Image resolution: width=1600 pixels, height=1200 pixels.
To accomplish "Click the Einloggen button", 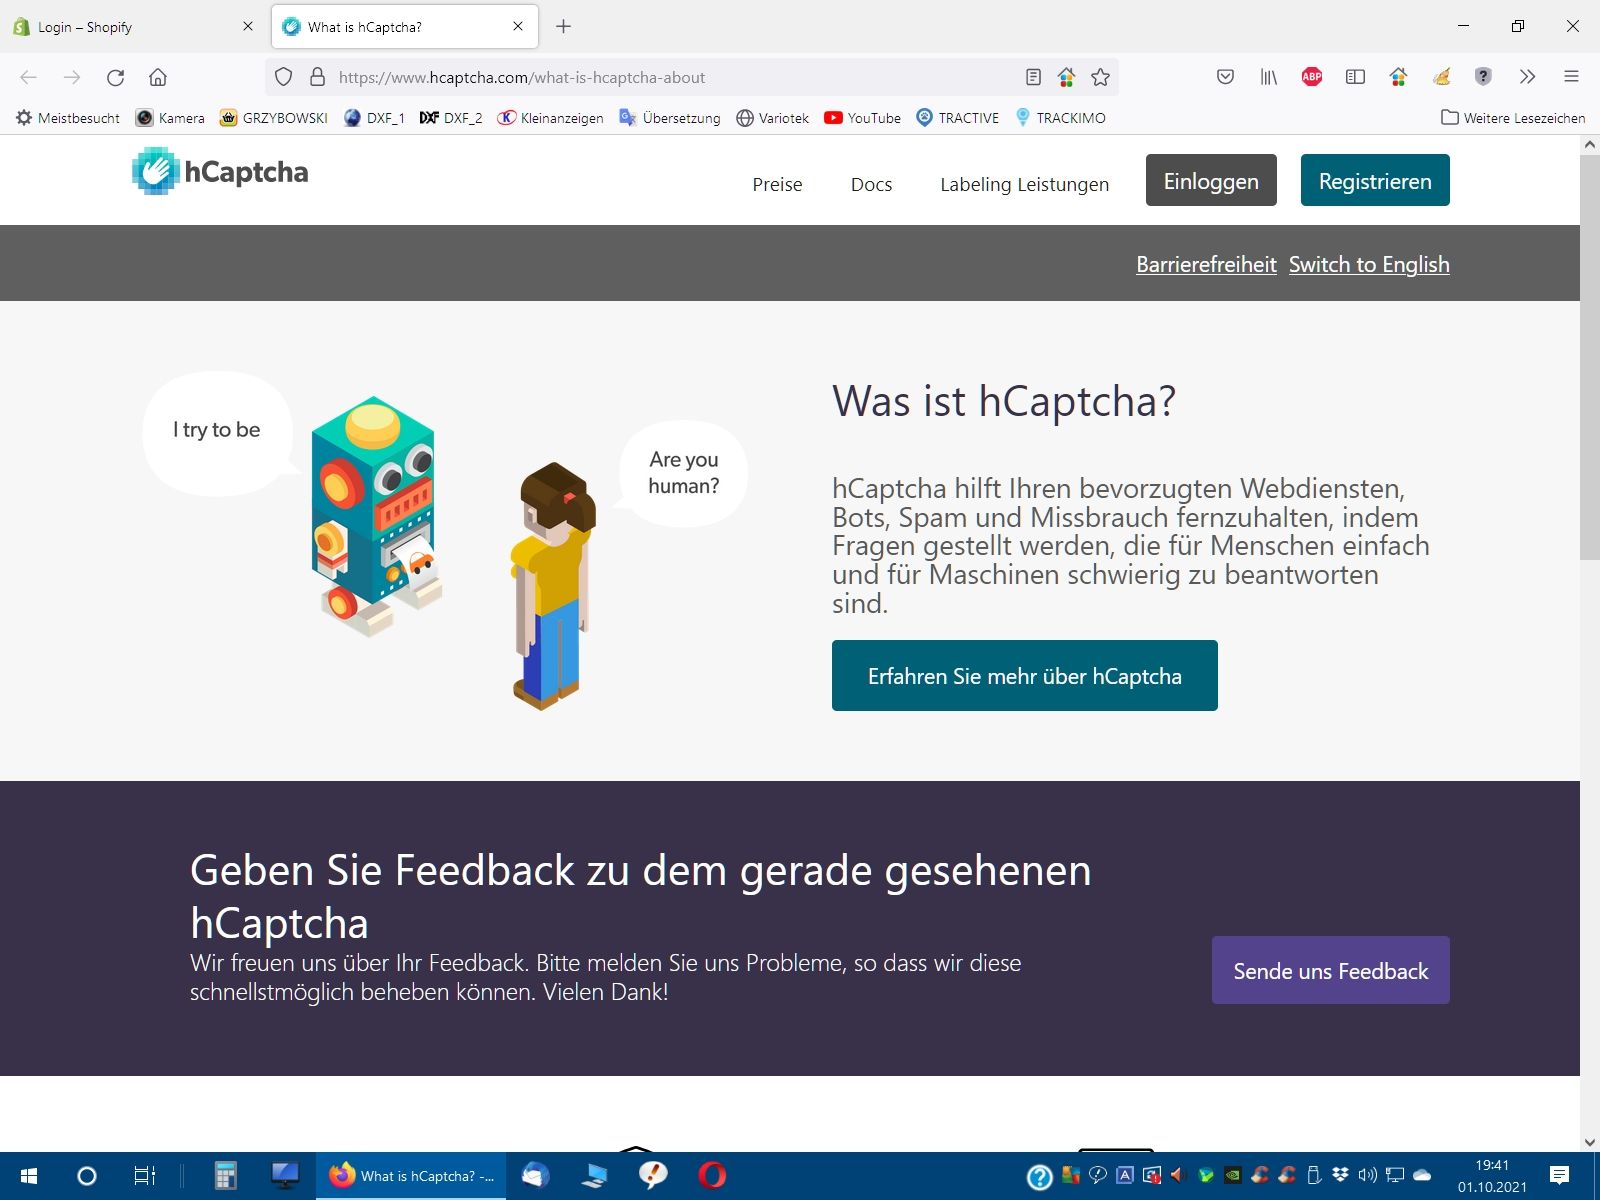I will tap(1211, 180).
